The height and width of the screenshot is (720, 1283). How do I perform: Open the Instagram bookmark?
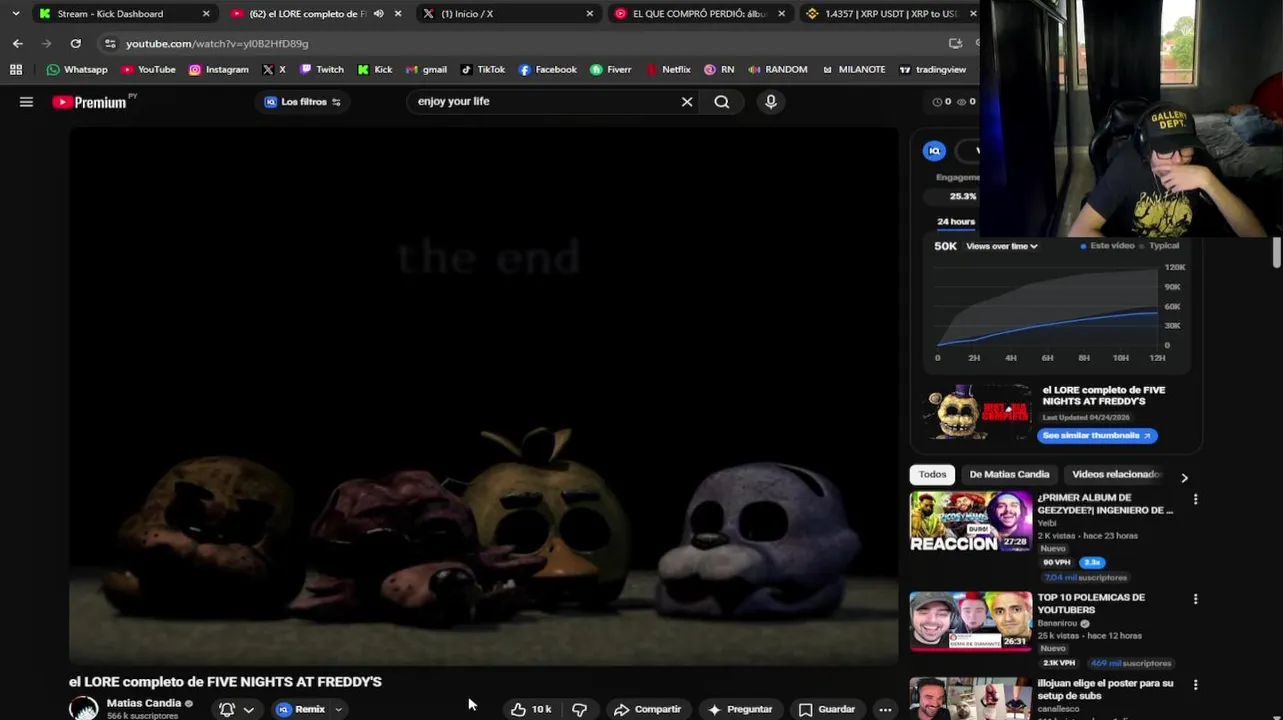click(x=219, y=70)
